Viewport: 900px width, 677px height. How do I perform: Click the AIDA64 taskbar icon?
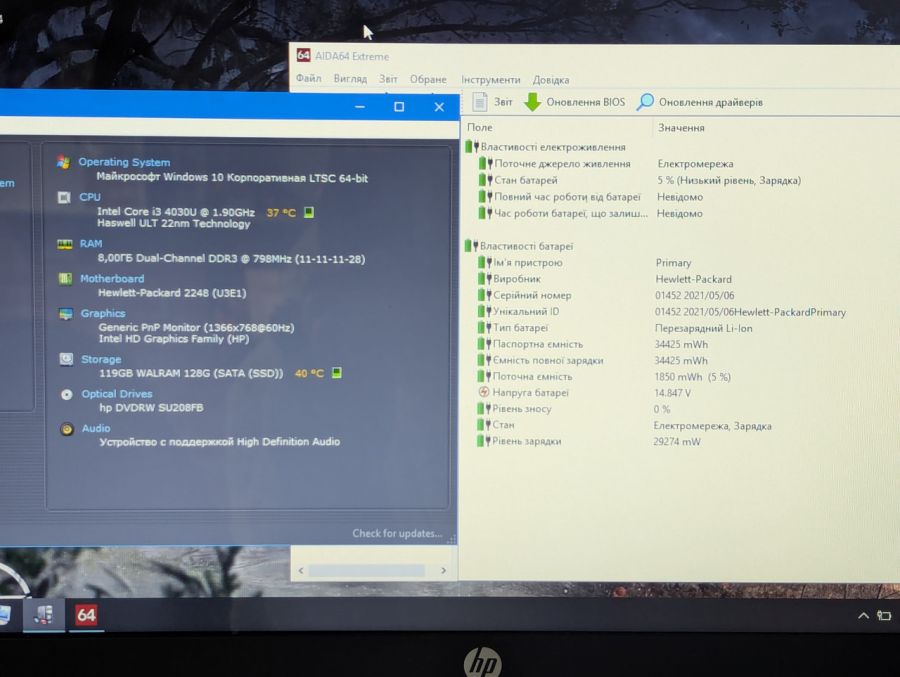[86, 615]
